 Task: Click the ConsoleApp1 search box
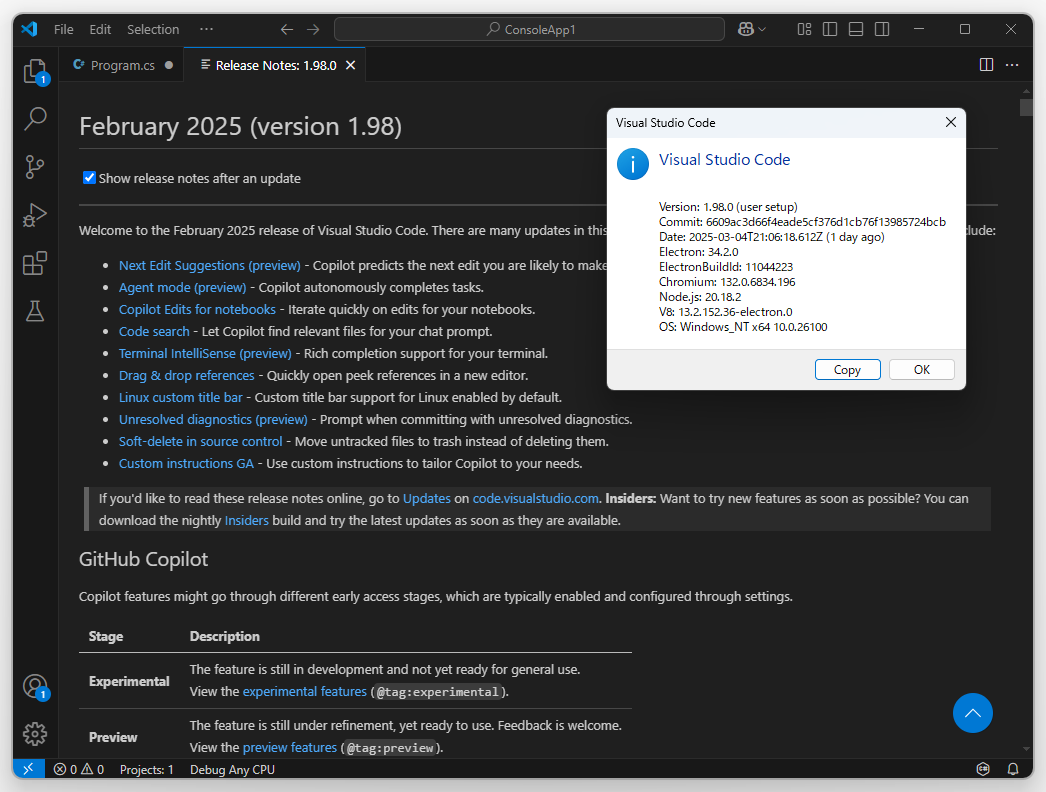[529, 29]
